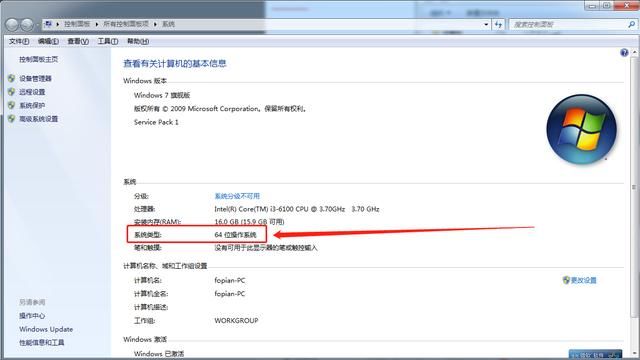
Task: Click shield icon next to 系统保护
Action: pos(11,105)
